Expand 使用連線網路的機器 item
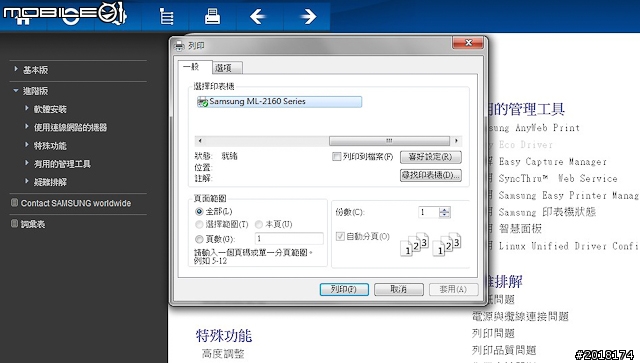 tap(27, 127)
